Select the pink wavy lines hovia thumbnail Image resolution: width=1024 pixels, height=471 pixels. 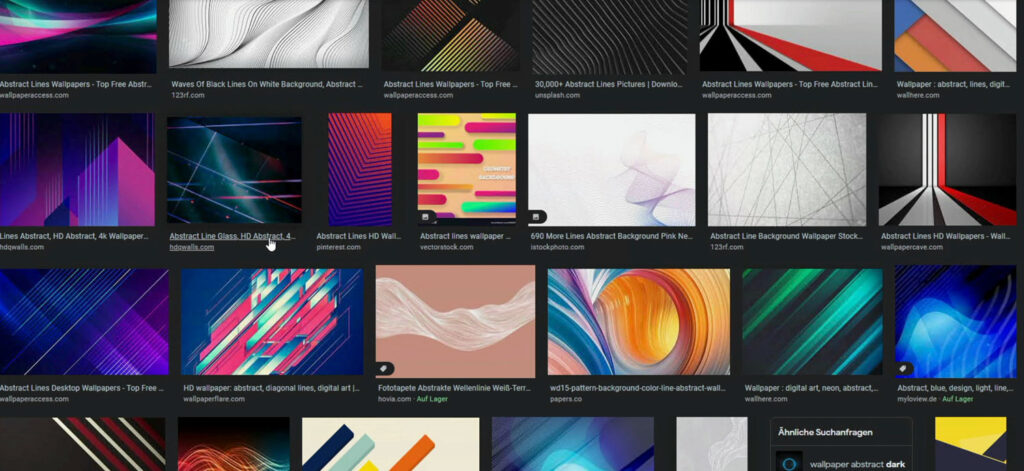(x=455, y=321)
